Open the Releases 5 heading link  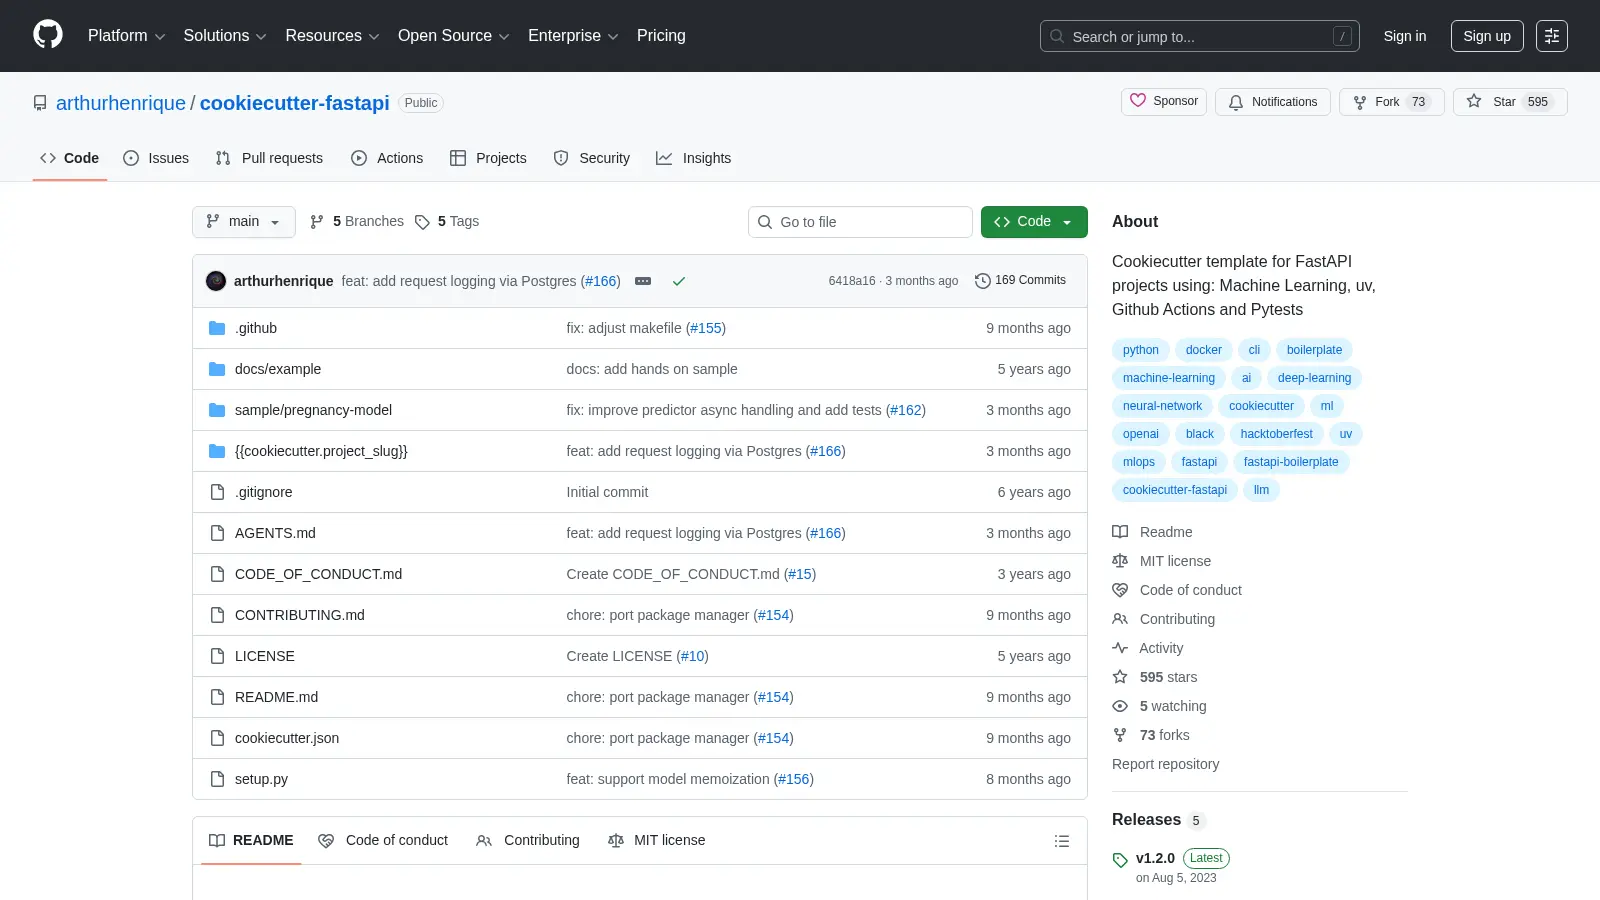tap(1159, 820)
